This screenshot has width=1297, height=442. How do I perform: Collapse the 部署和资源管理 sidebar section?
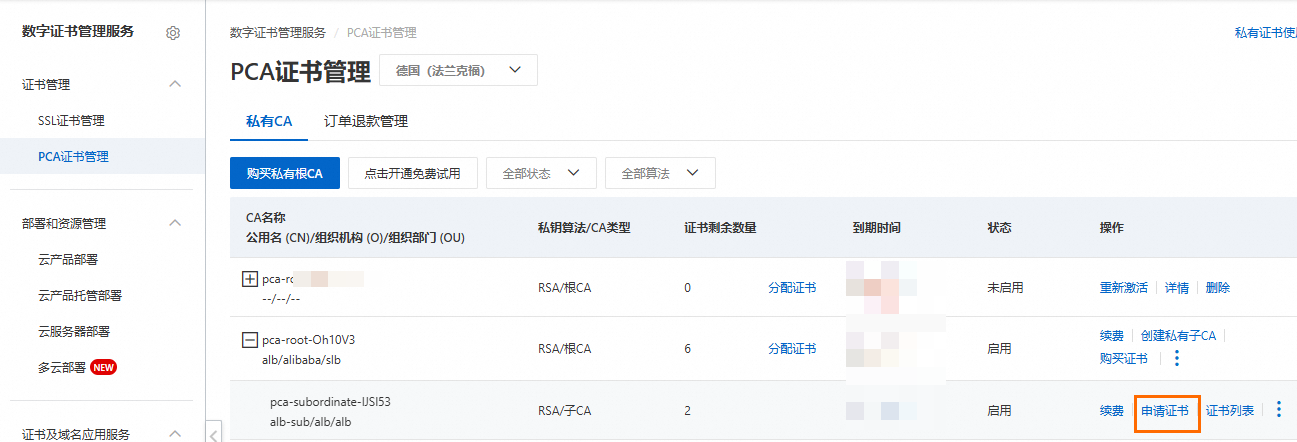point(176,223)
